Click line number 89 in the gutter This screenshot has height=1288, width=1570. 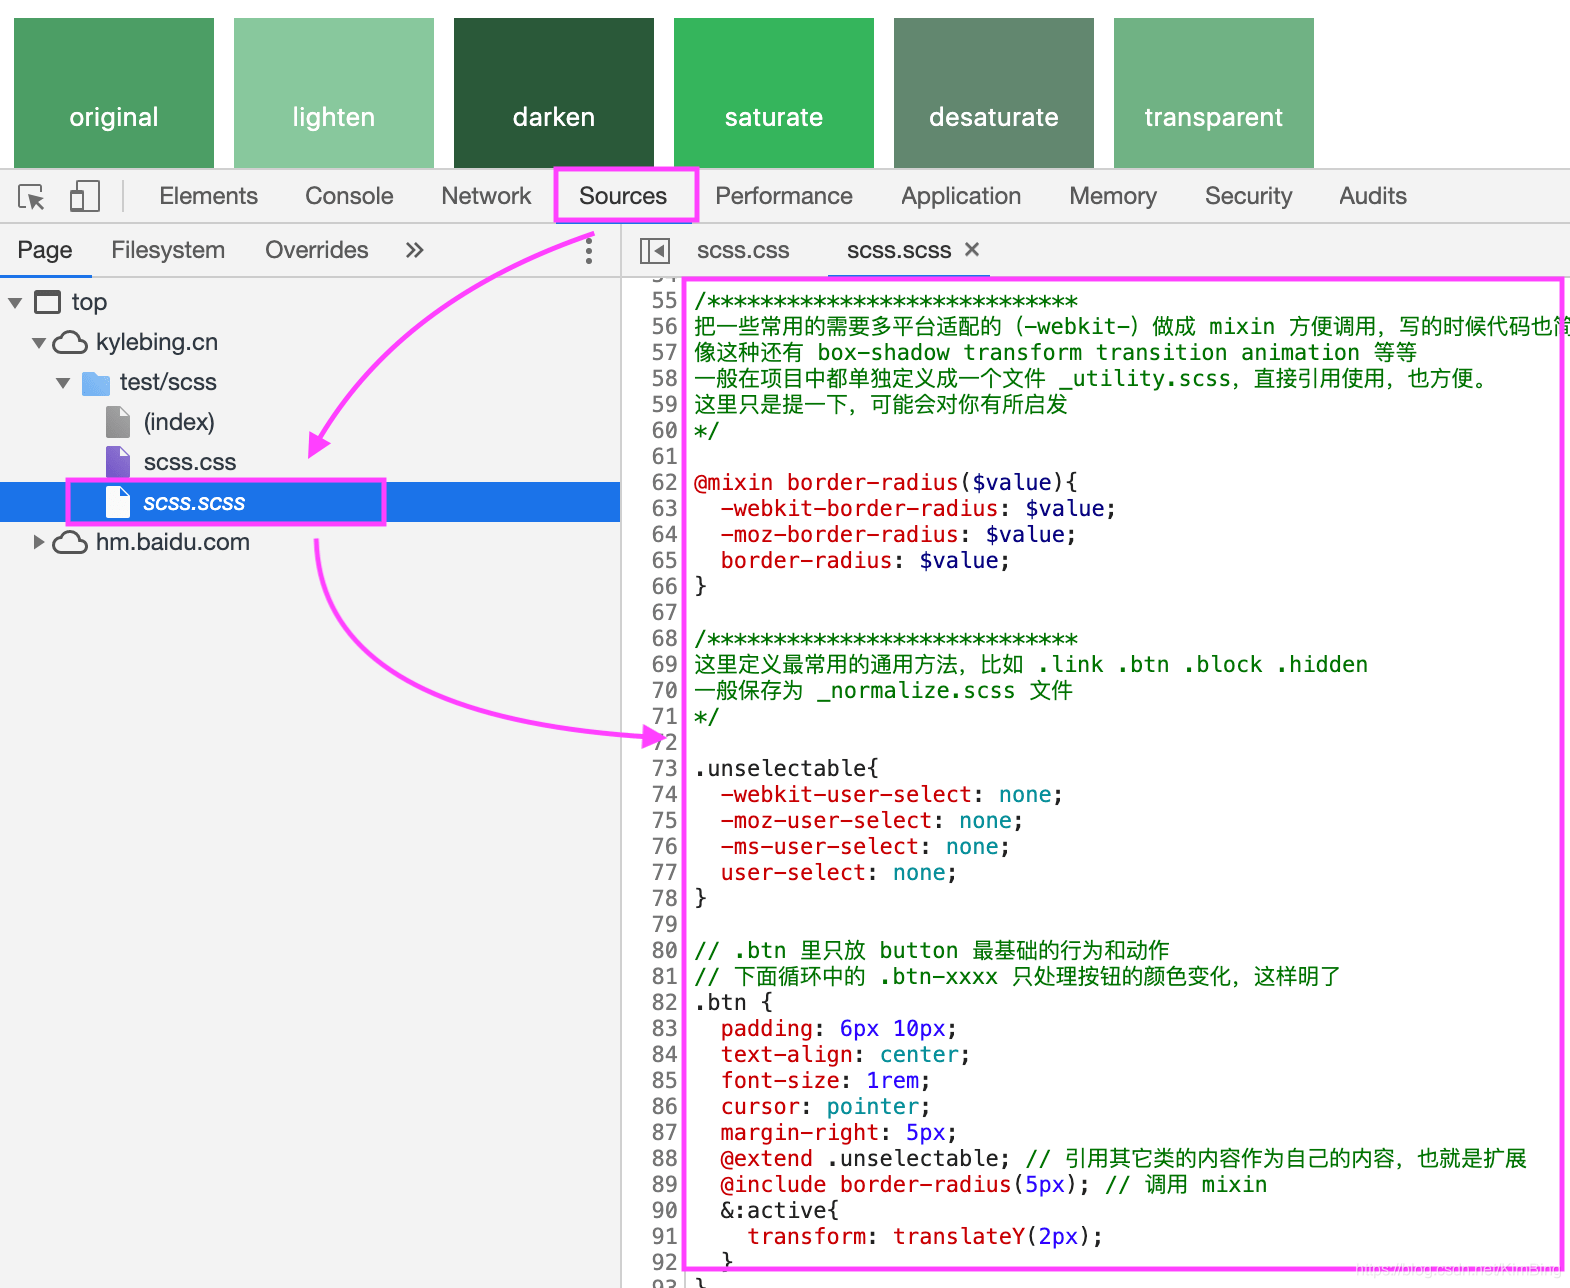tap(664, 1184)
